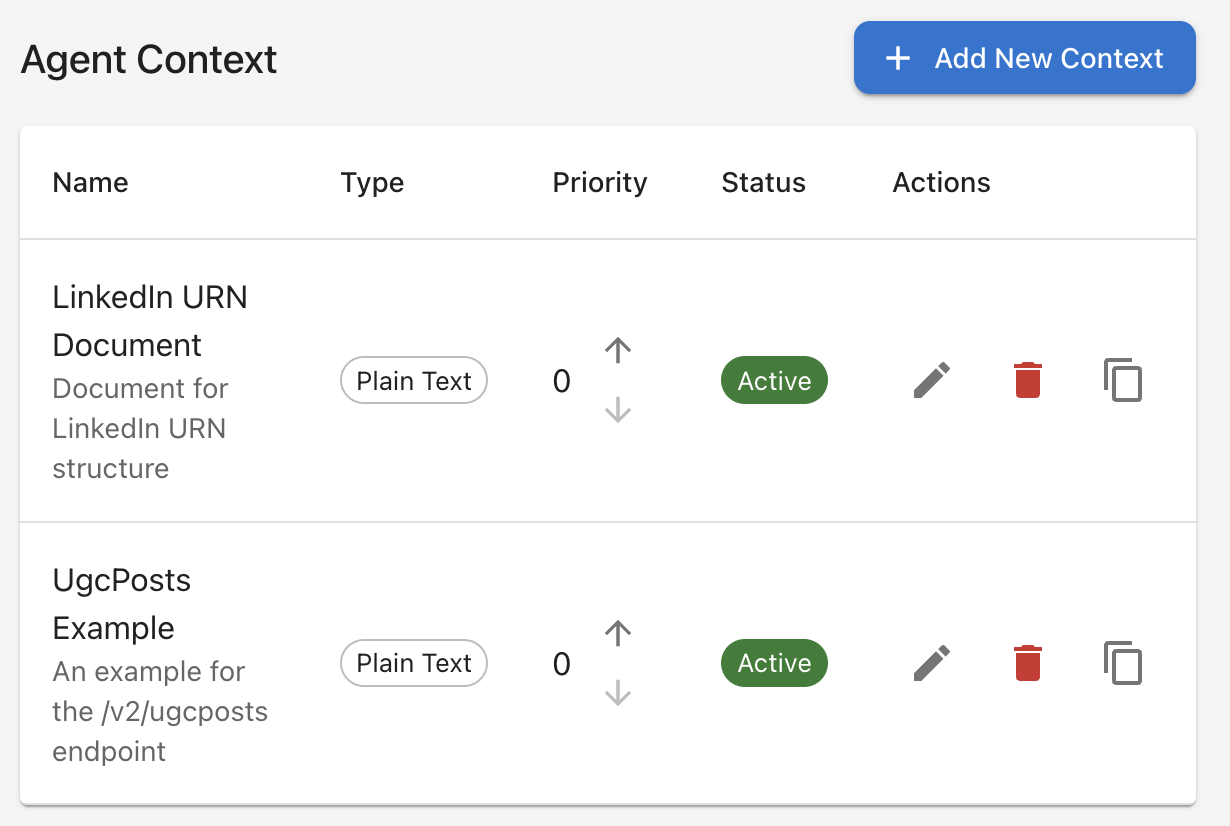Click the Name column header
The image size is (1230, 826).
(91, 183)
